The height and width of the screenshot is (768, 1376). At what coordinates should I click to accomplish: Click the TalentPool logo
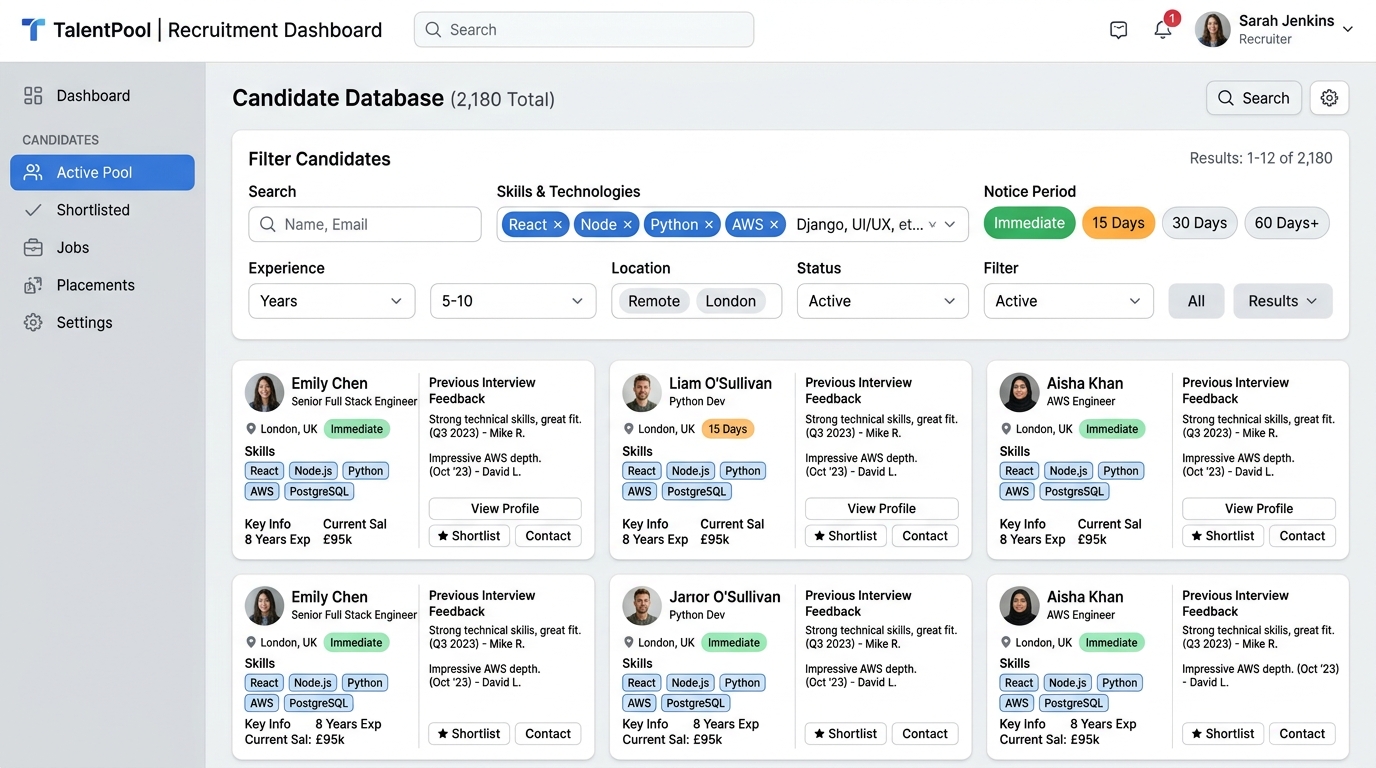click(x=34, y=30)
